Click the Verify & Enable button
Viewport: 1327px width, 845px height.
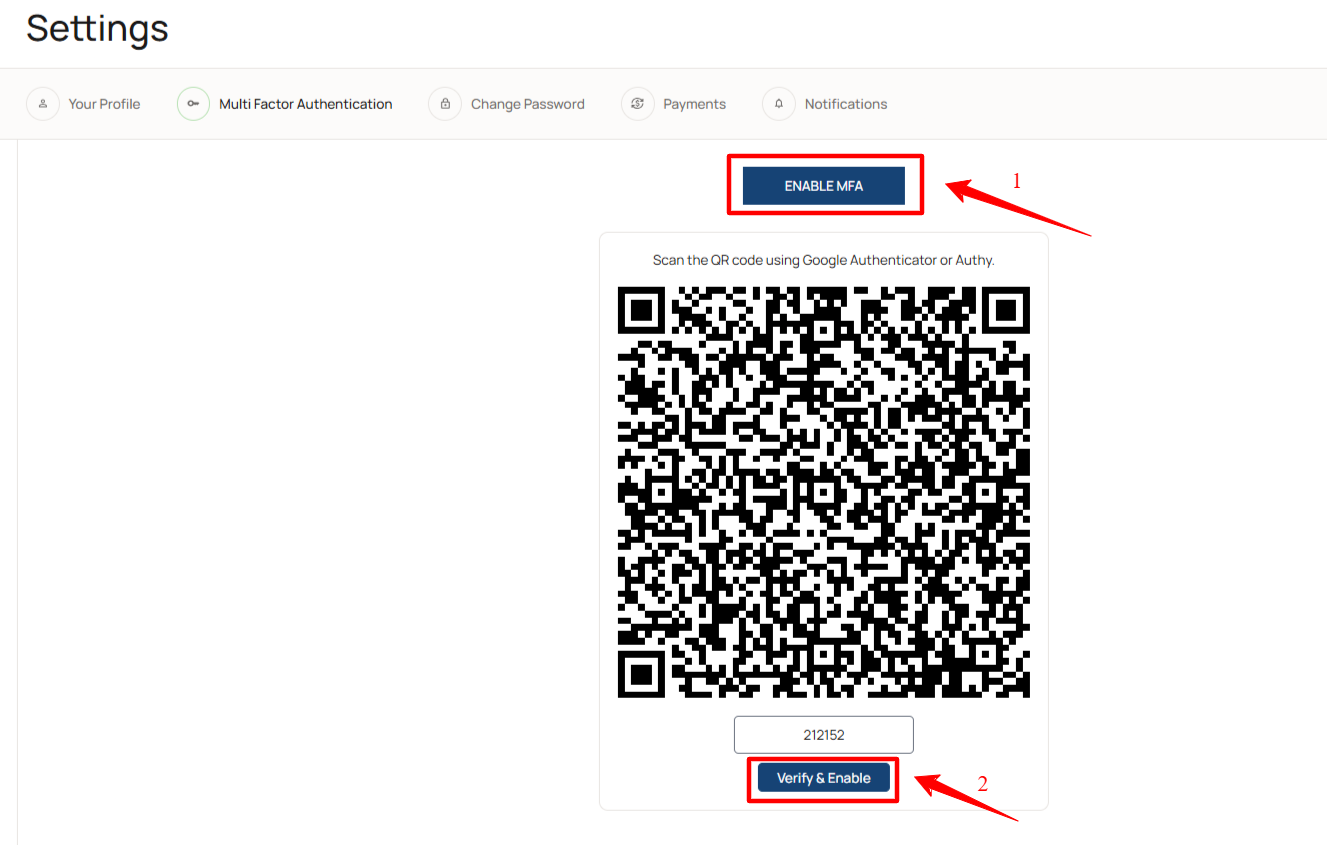click(x=824, y=778)
